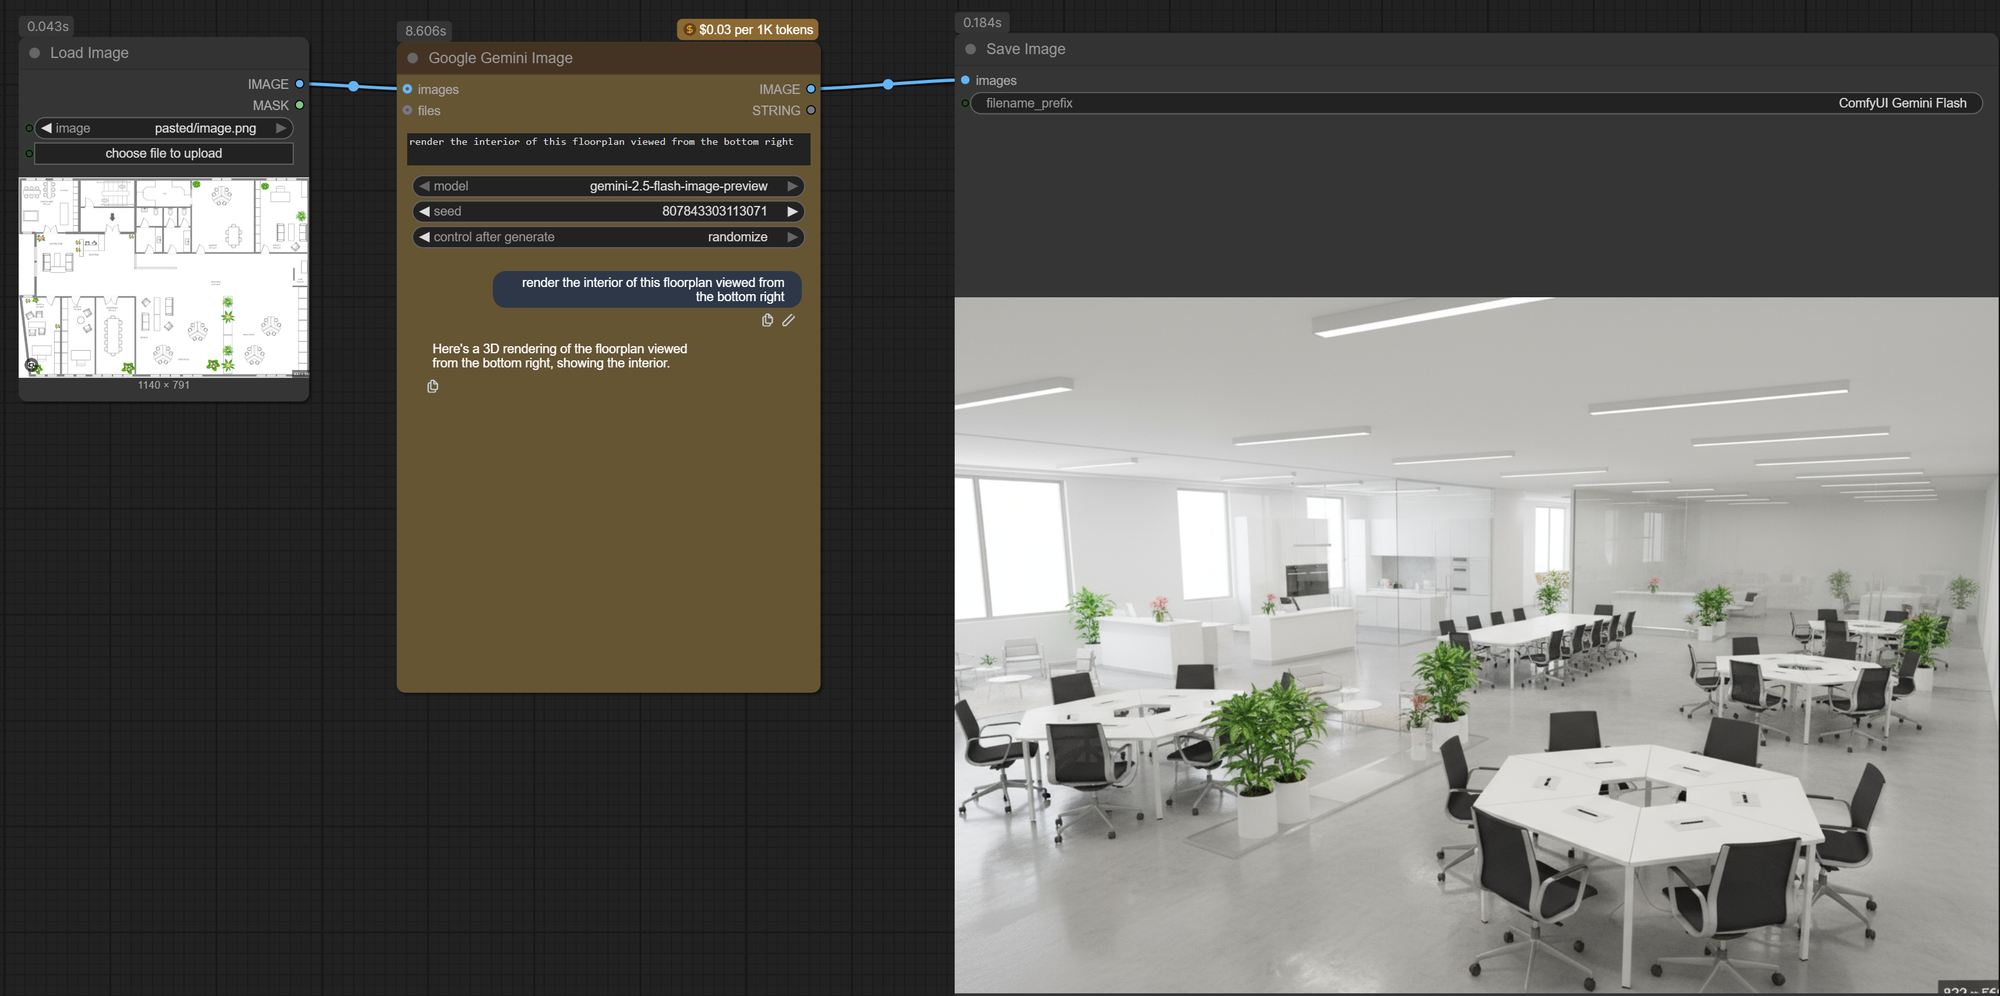The image size is (2000, 996).
Task: Open the control after generate dropdown
Action: pos(608,237)
